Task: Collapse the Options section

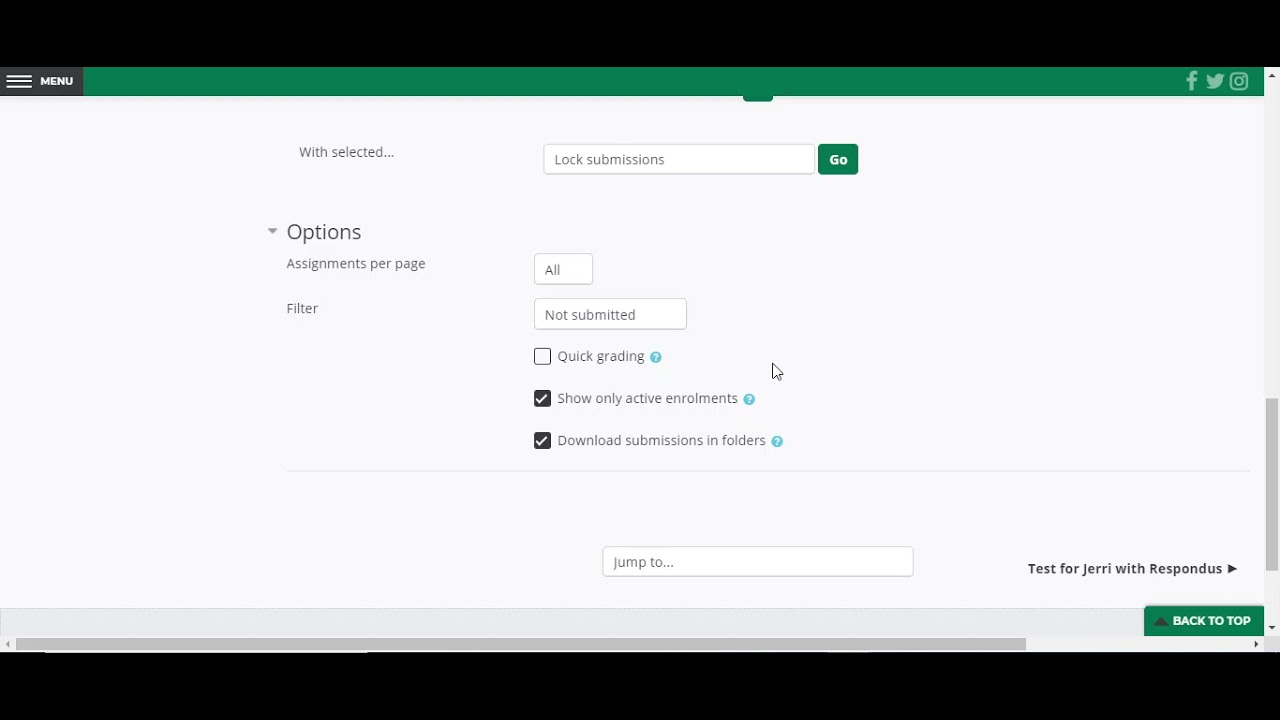Action: tap(272, 231)
